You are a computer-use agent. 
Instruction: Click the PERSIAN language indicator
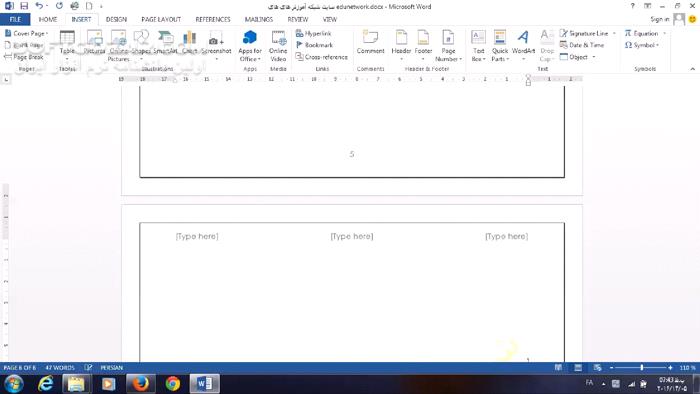tap(112, 368)
